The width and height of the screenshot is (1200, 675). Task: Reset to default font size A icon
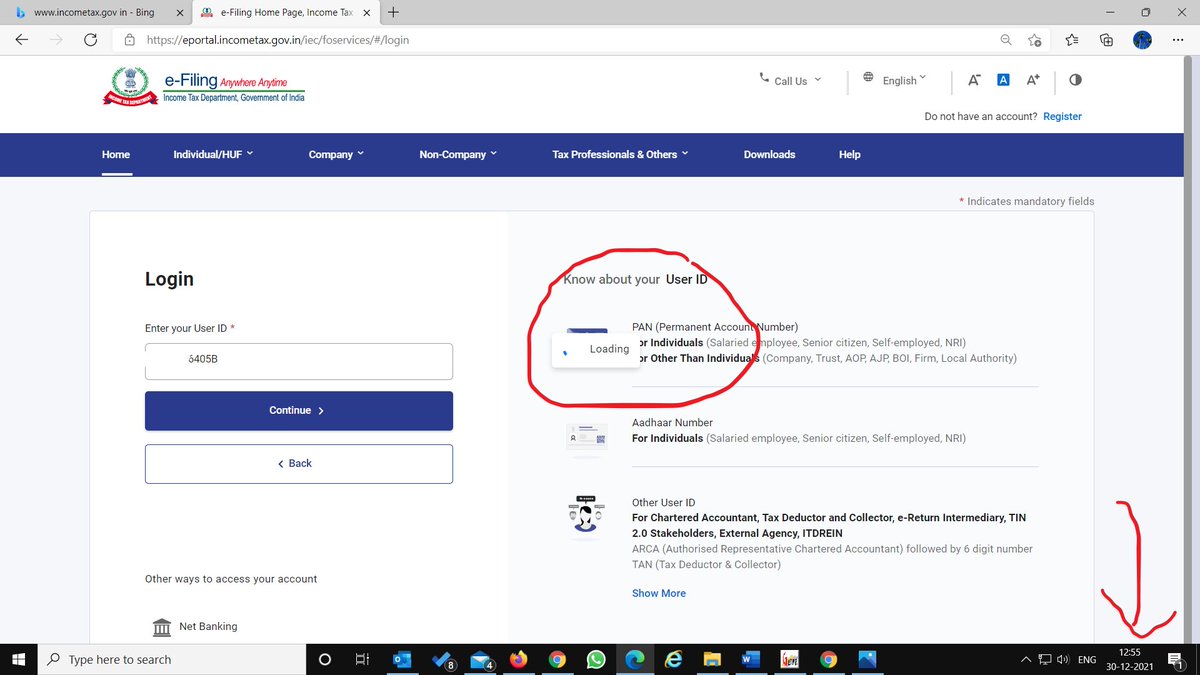pyautogui.click(x=1003, y=80)
